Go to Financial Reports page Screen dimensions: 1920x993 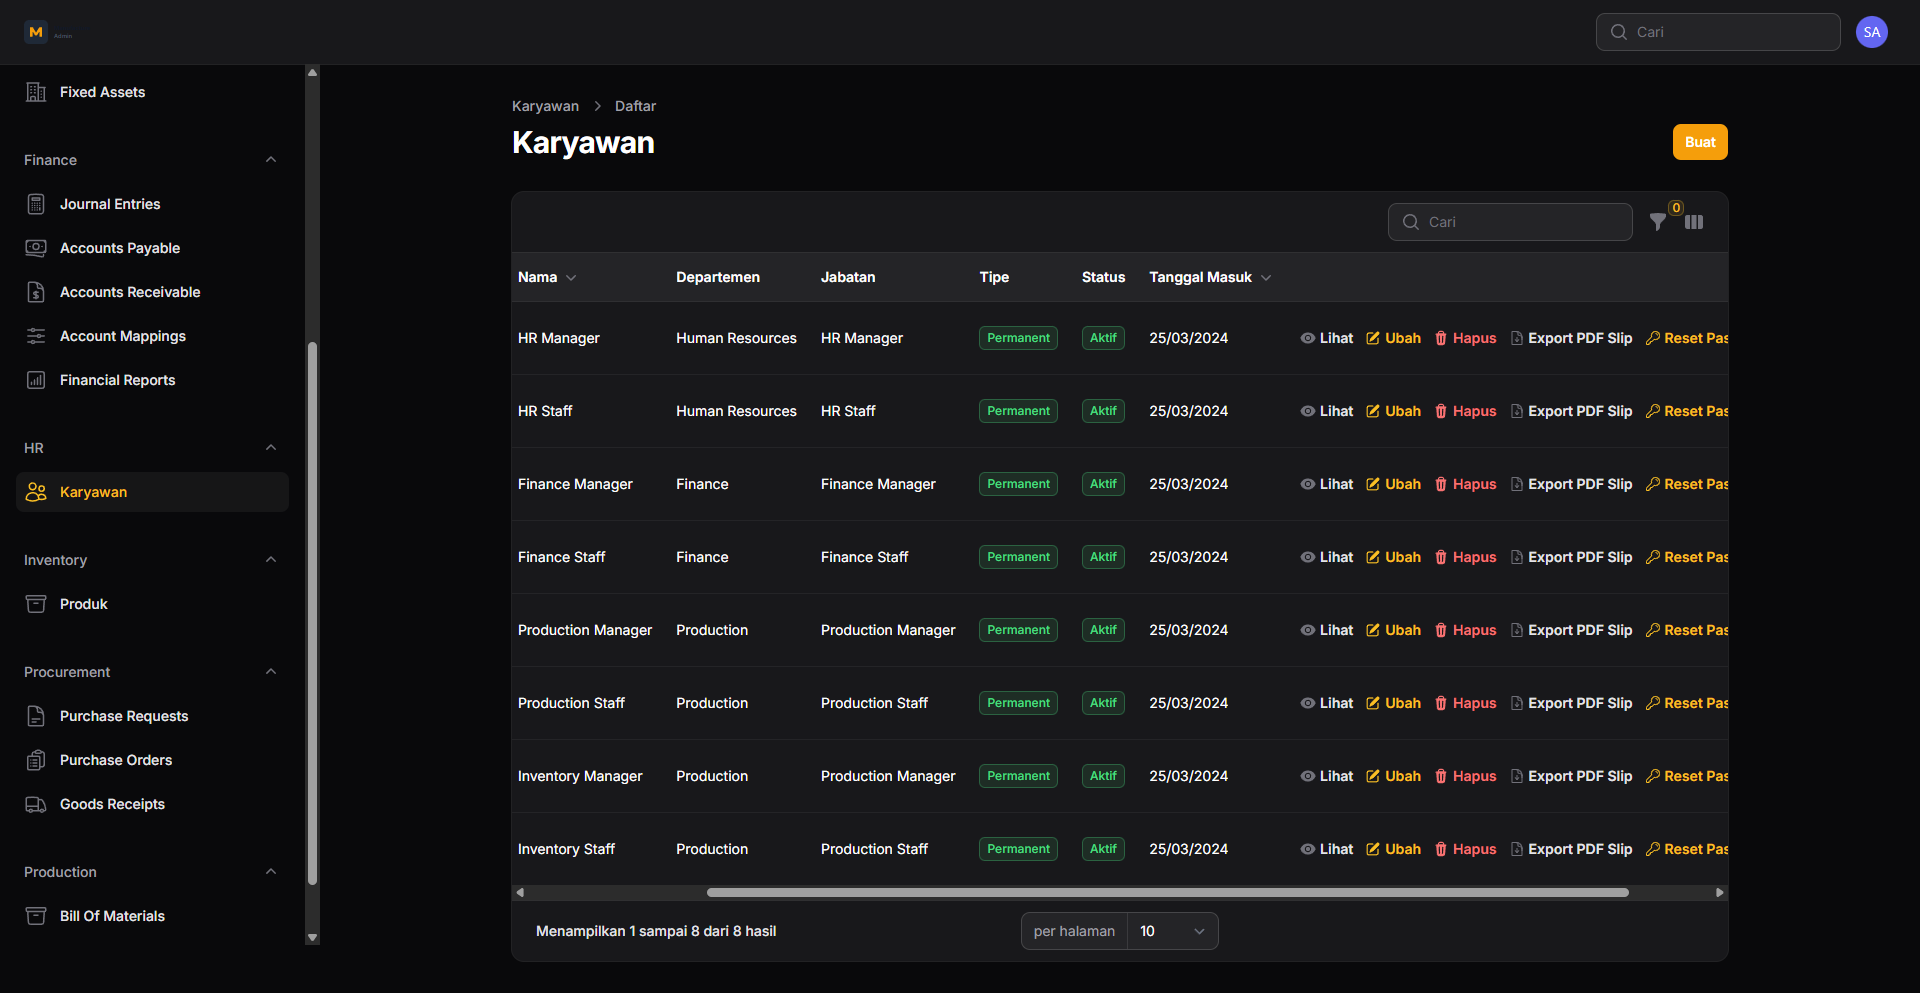[152, 380]
